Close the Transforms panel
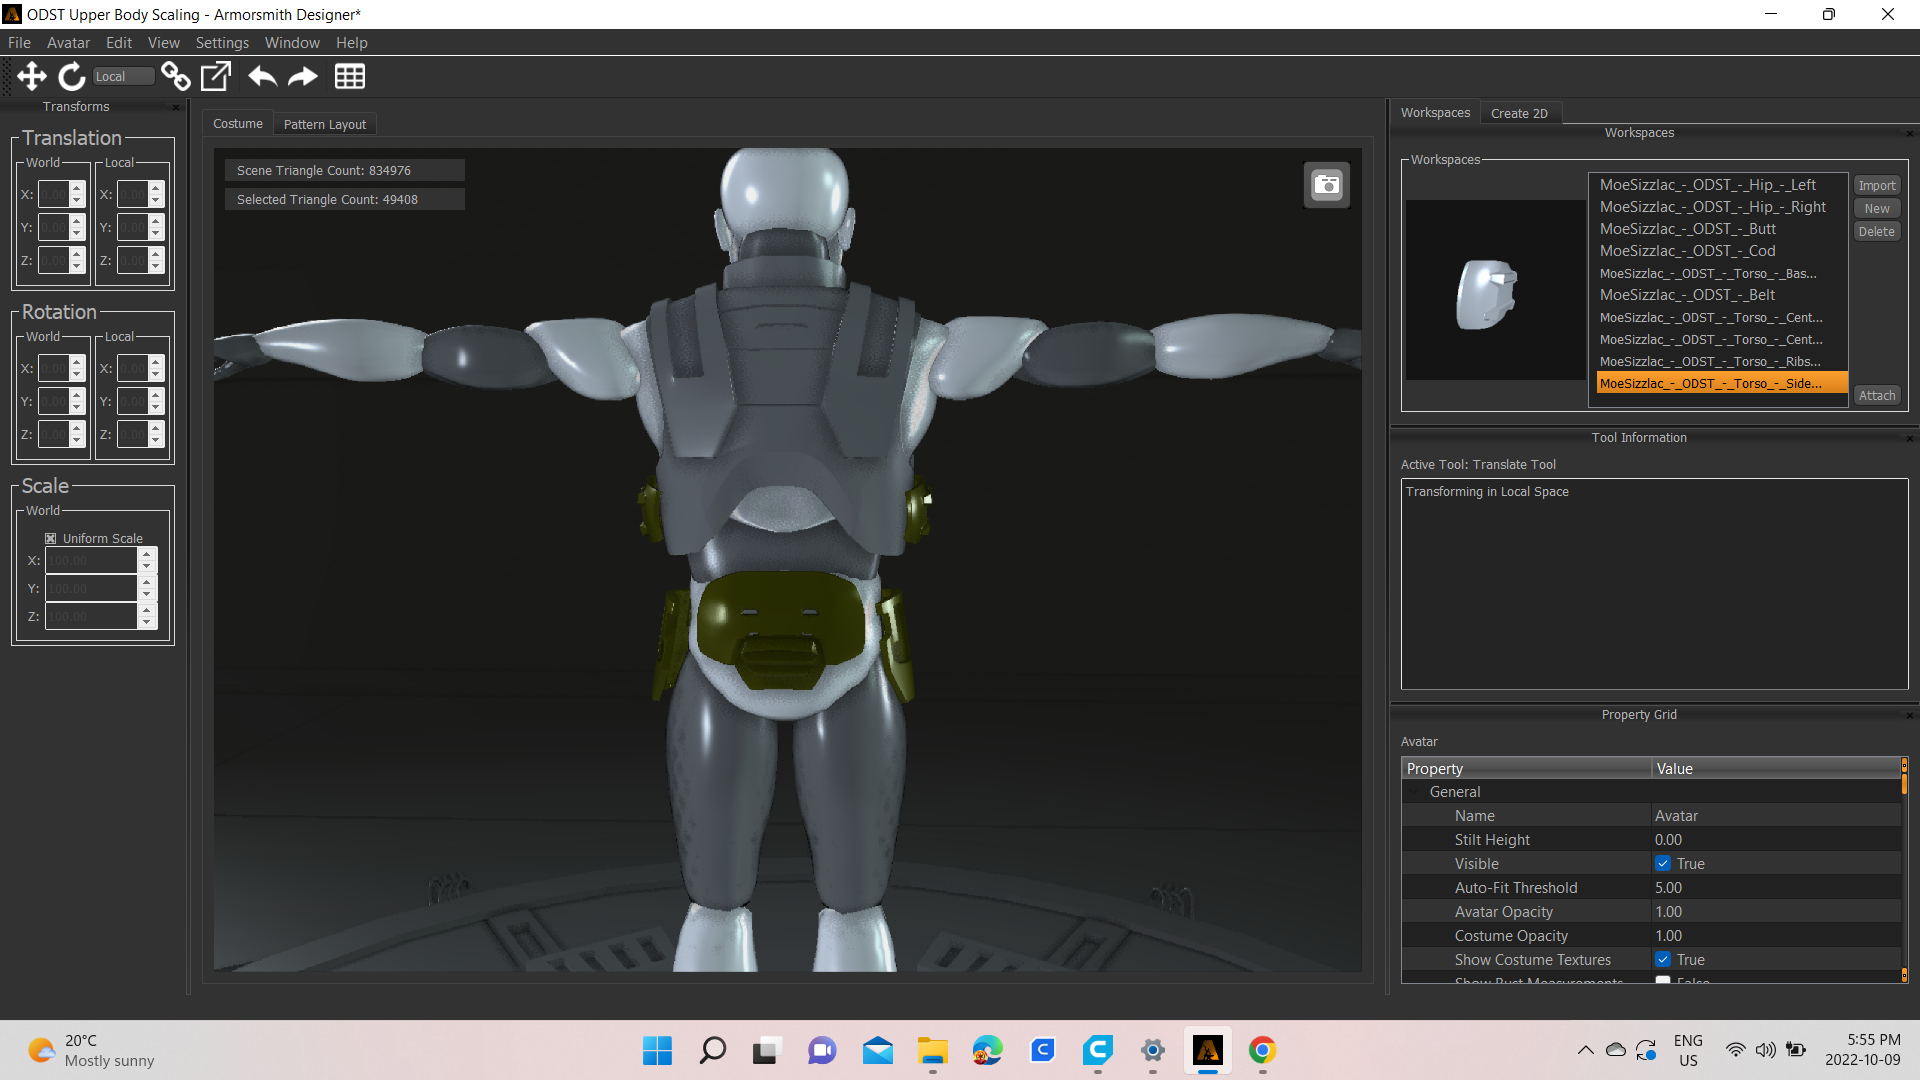 [x=177, y=107]
